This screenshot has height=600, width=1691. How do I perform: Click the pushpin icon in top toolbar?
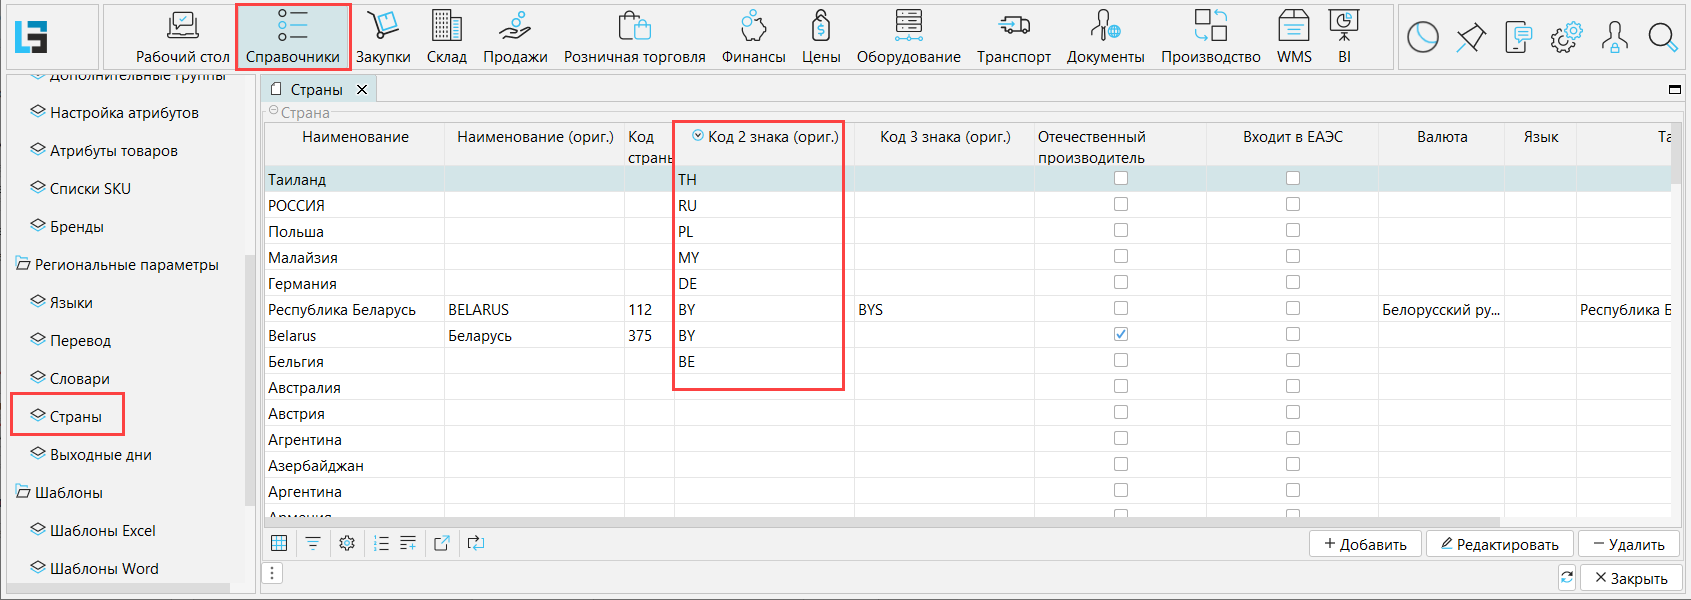pyautogui.click(x=1470, y=38)
